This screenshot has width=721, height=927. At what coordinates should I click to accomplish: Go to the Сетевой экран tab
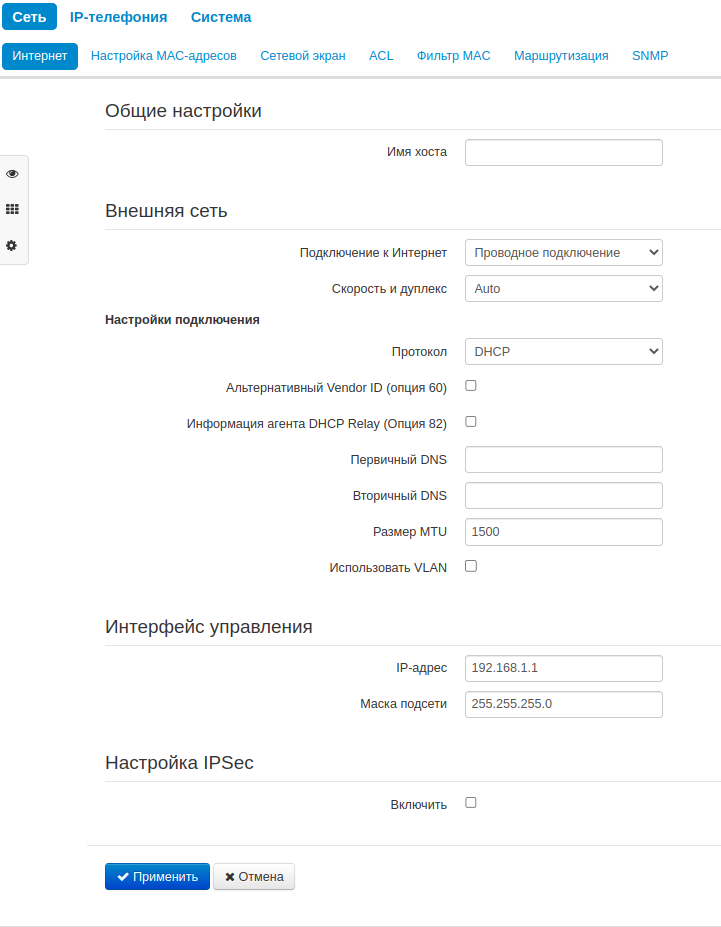click(x=303, y=56)
